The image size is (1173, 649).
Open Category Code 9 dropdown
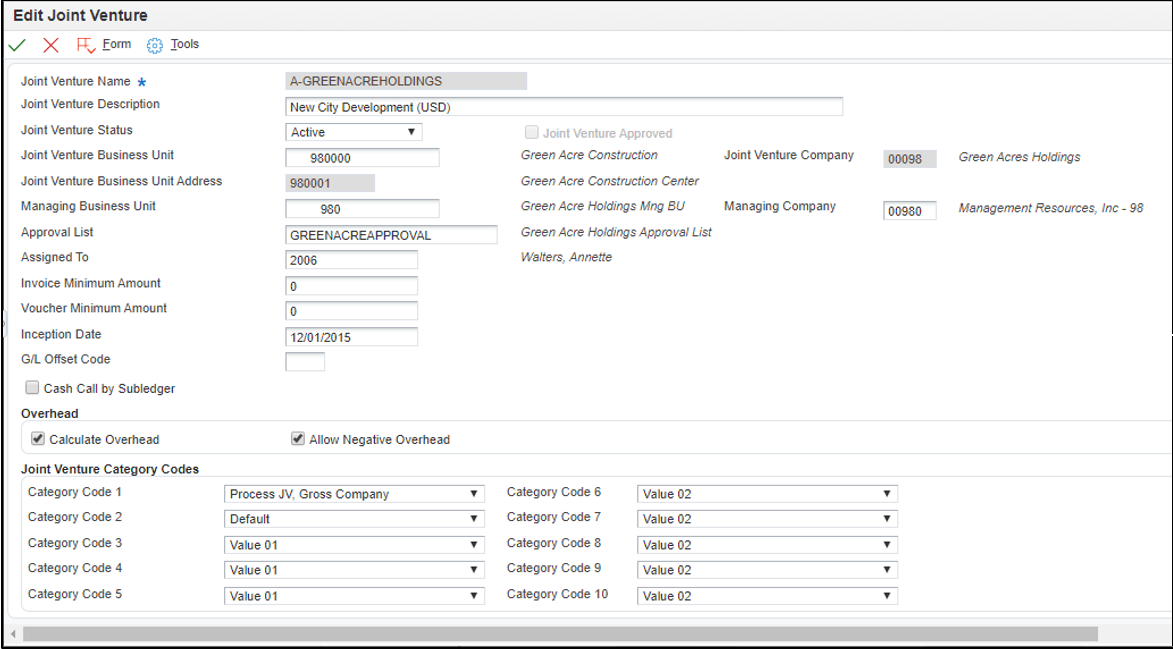(768, 570)
